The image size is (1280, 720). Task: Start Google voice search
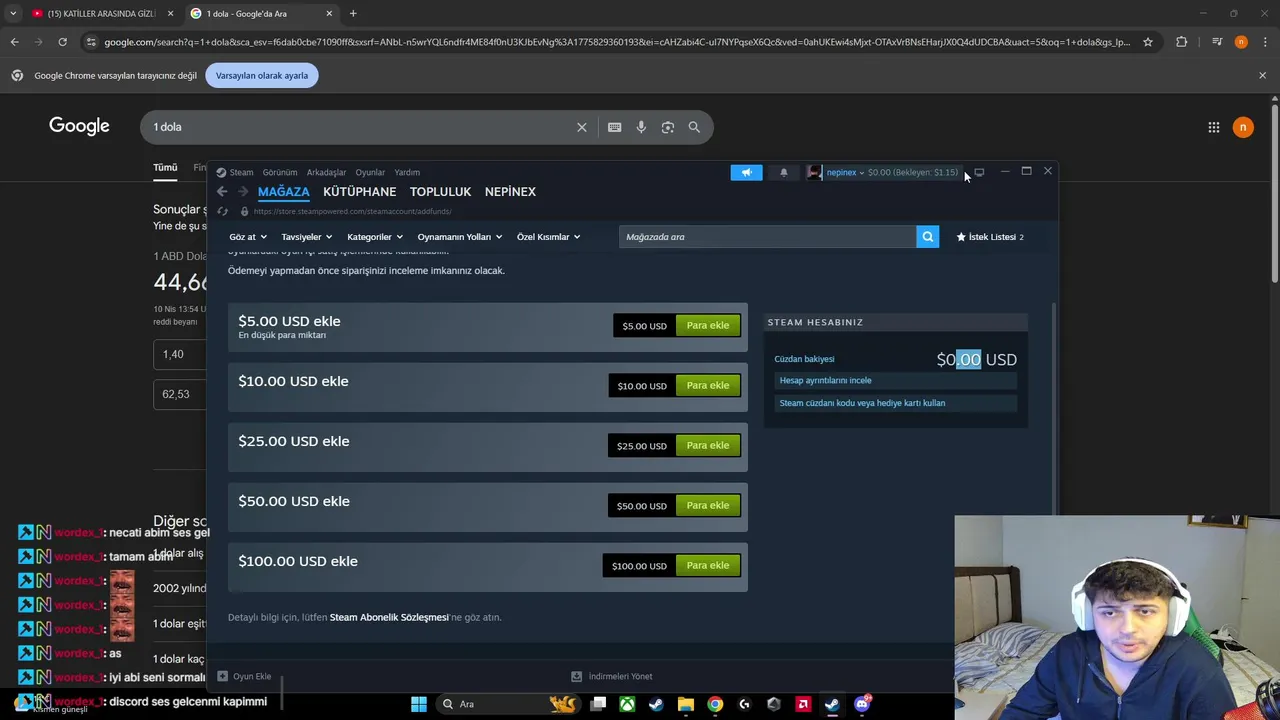tap(641, 127)
